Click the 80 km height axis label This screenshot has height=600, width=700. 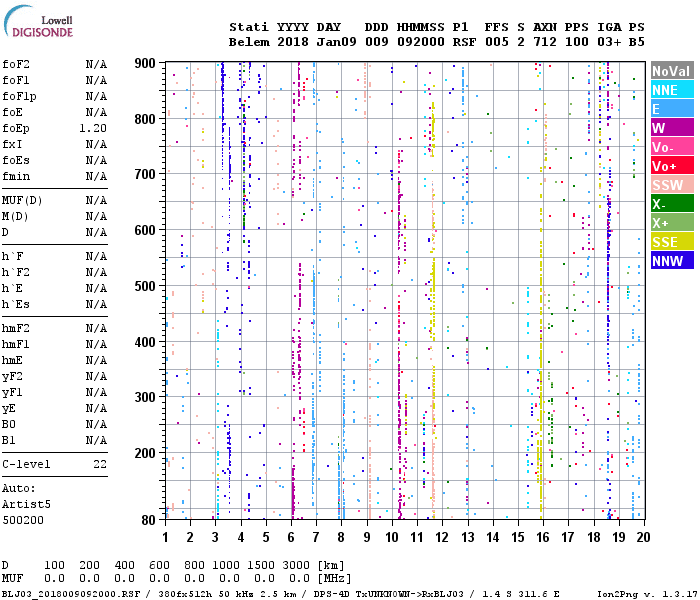click(x=149, y=521)
